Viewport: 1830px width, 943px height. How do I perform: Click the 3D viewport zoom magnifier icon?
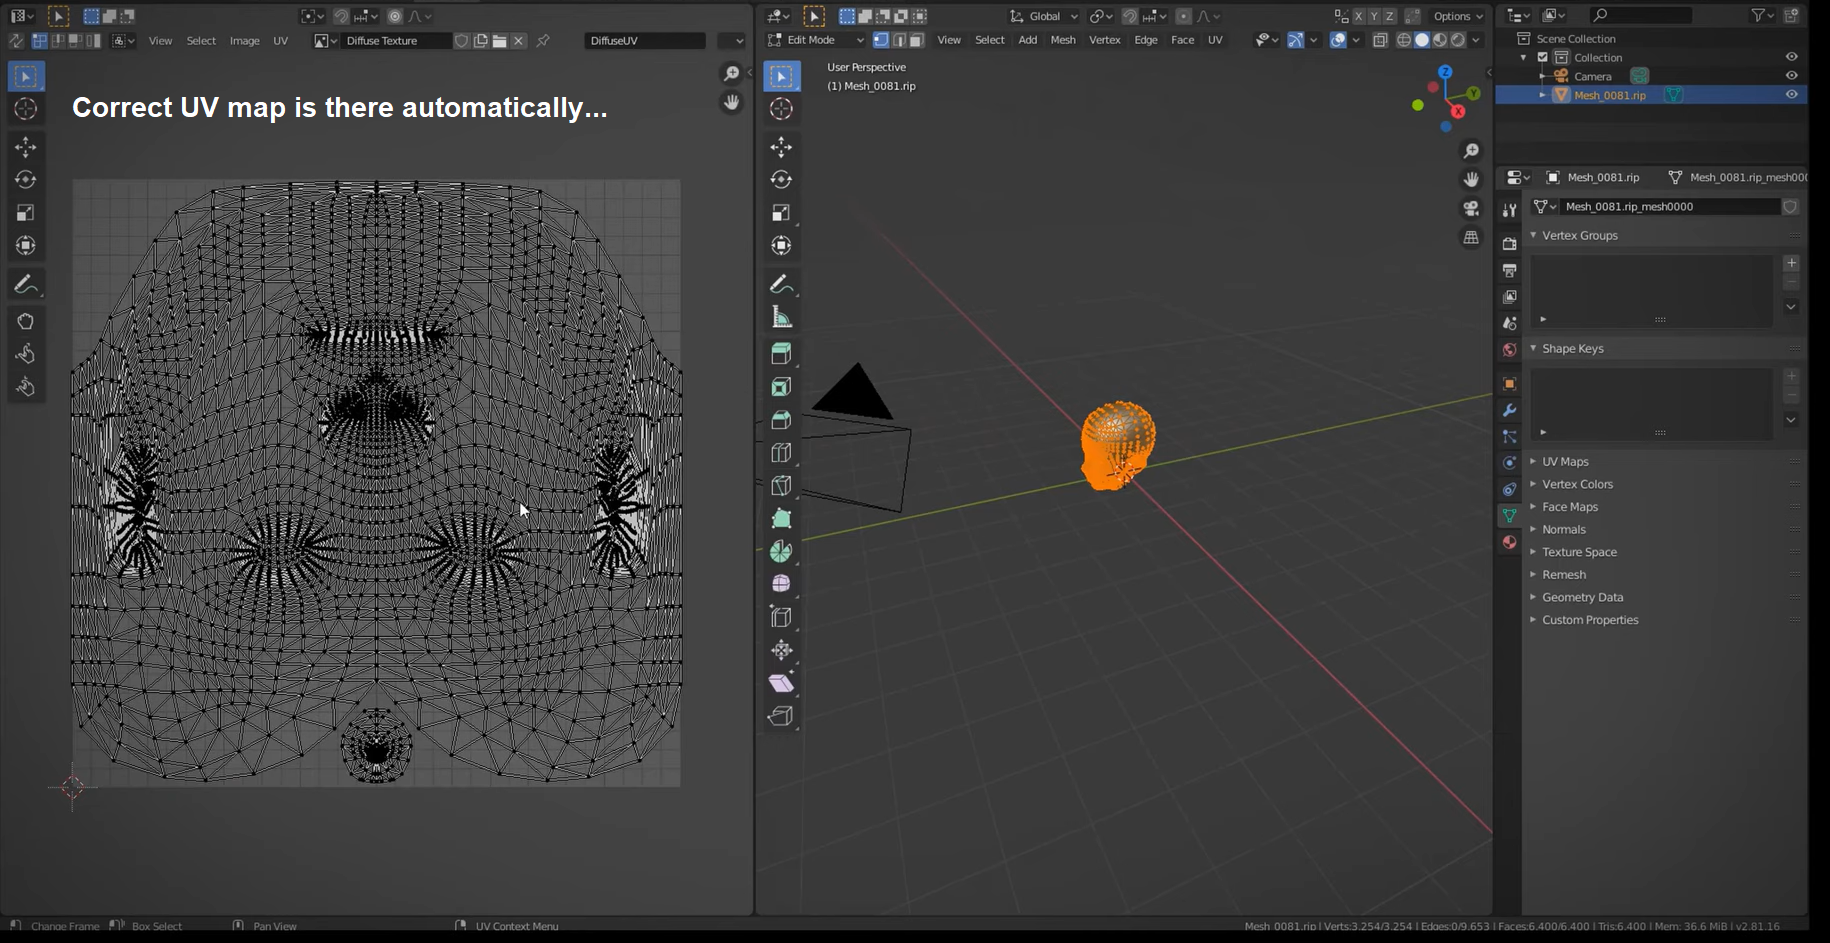pyautogui.click(x=1471, y=151)
